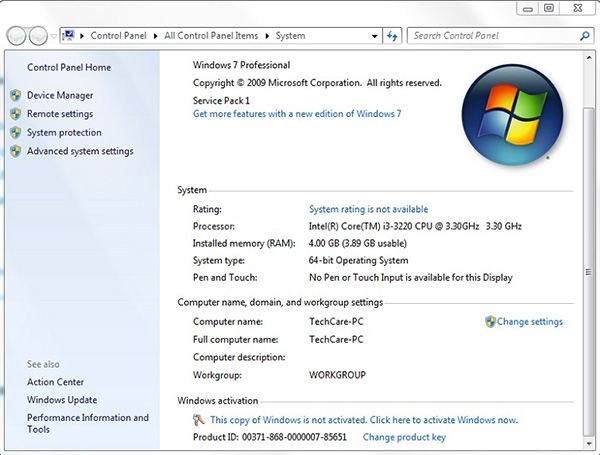Click the Forward navigation arrow button
Screen dimensions: 600x455
38,36
